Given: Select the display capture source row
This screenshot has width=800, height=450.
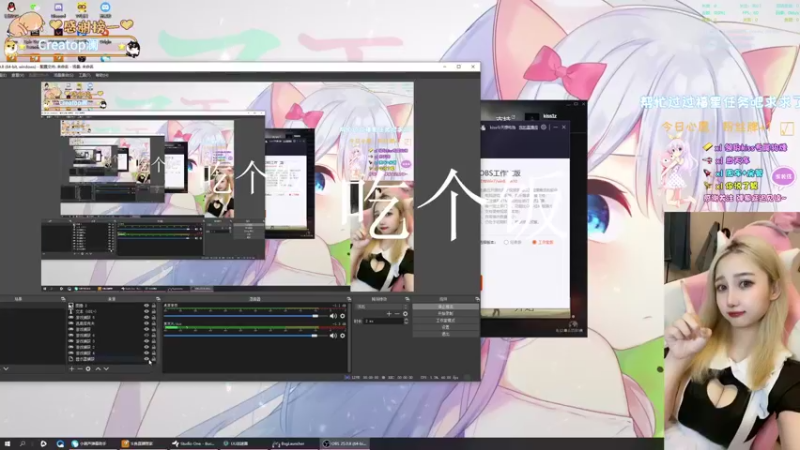Looking at the screenshot, I should (x=112, y=359).
